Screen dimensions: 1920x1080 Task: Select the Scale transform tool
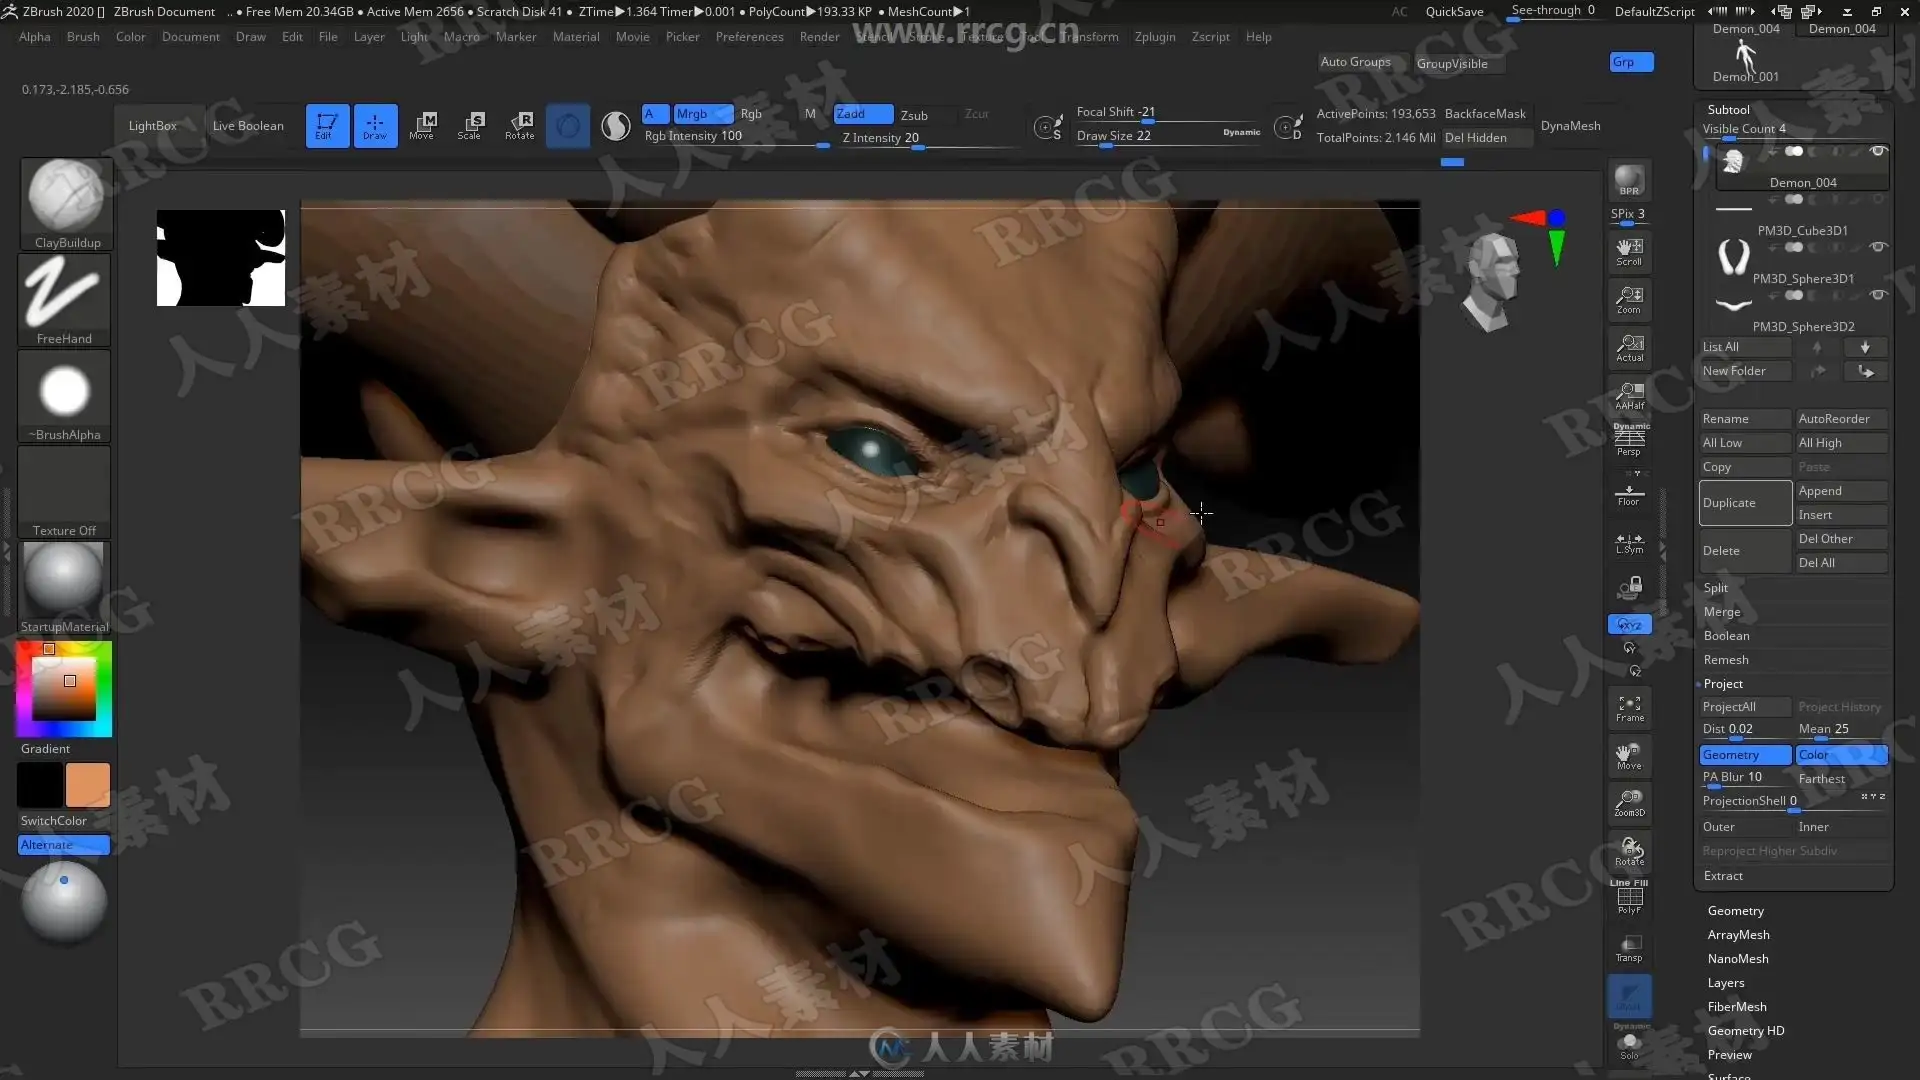click(470, 125)
